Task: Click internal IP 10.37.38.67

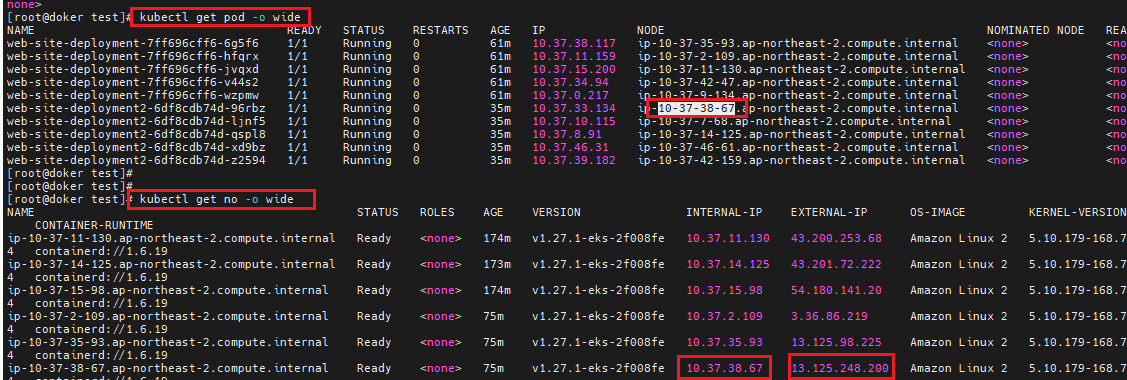Action: (724, 369)
